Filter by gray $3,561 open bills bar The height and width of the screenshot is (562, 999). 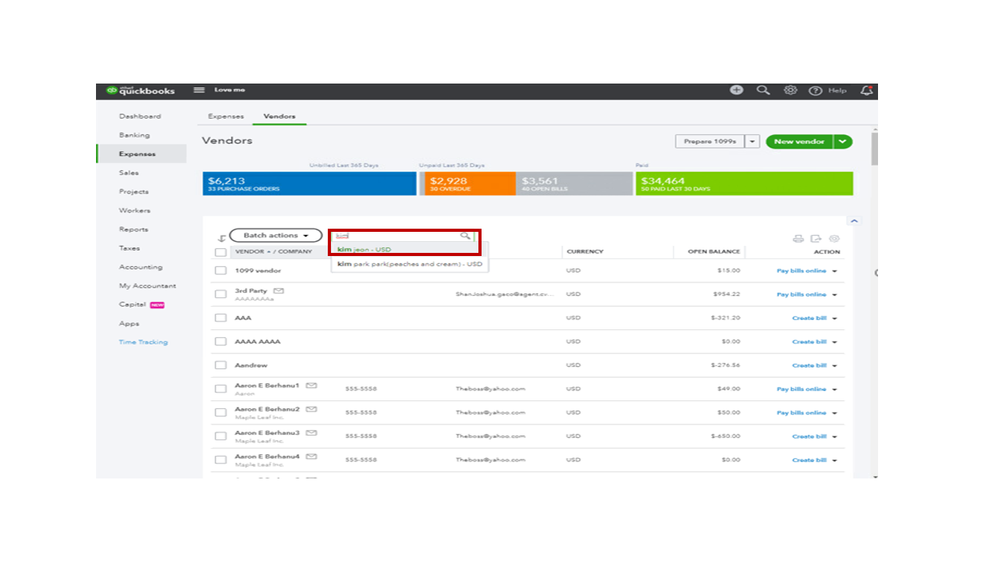(x=574, y=184)
